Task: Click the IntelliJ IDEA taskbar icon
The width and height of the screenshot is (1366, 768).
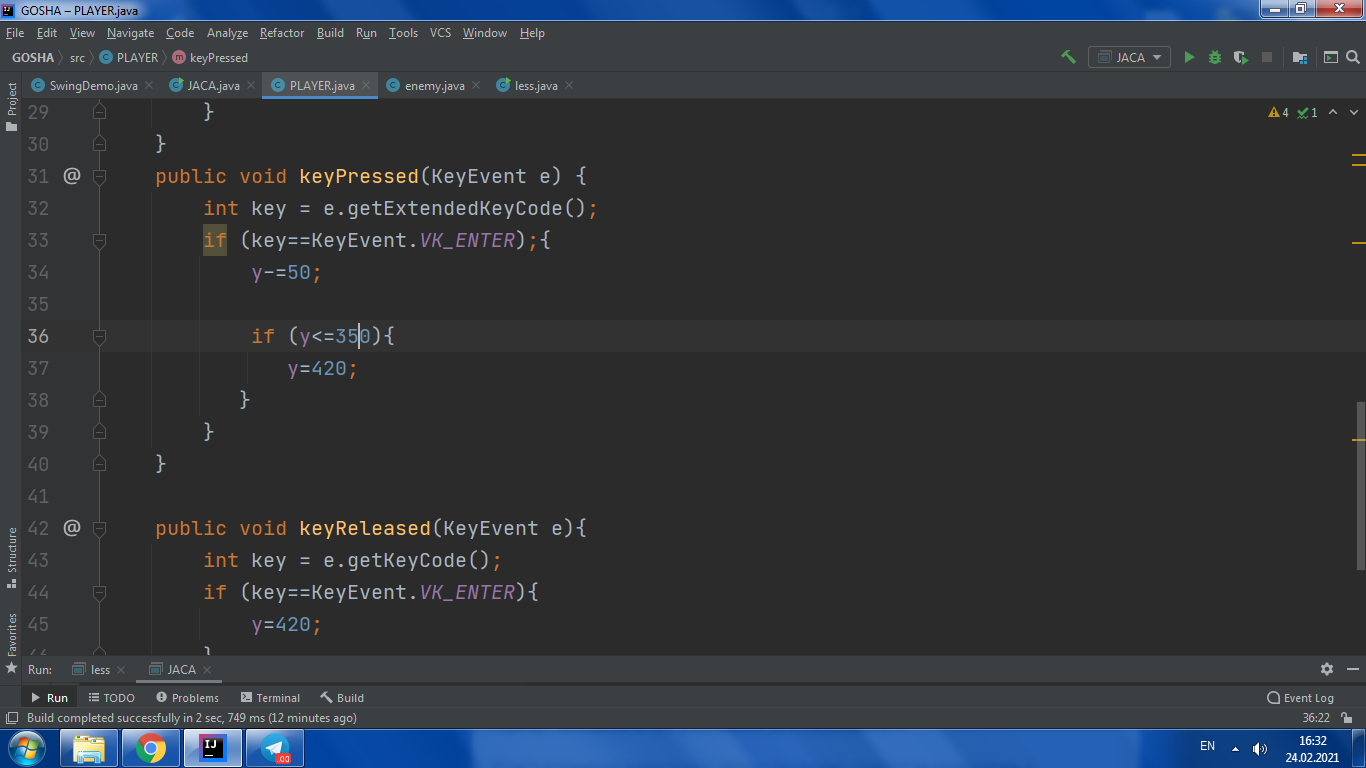Action: (212, 748)
